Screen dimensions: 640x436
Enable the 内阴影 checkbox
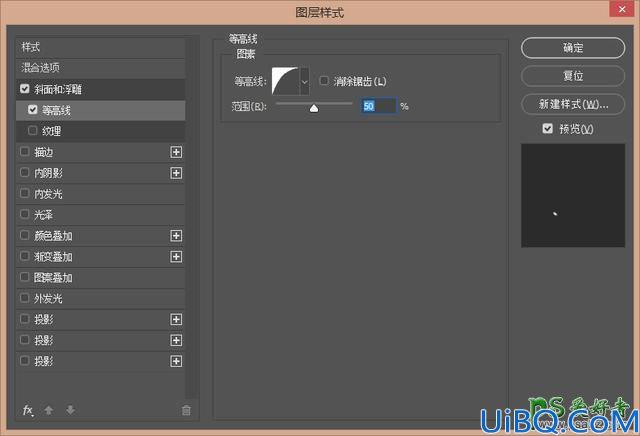[24, 172]
